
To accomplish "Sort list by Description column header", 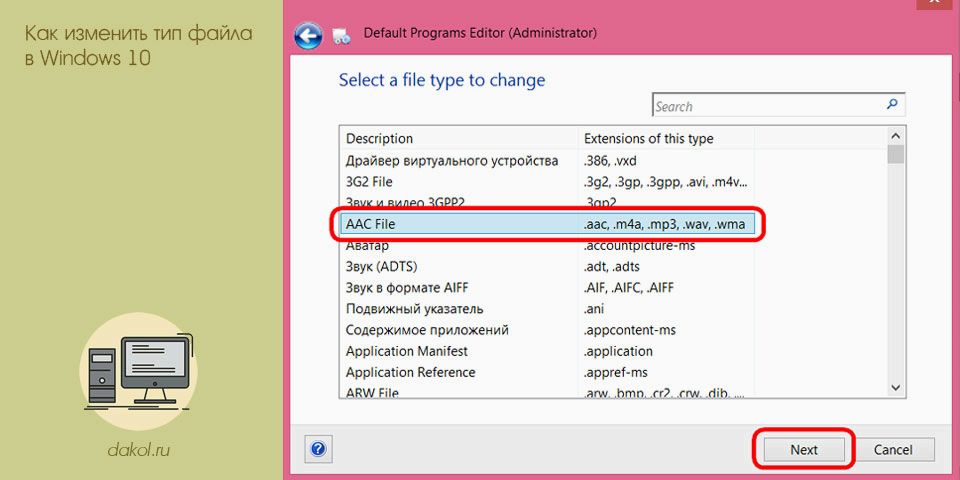I will 459,138.
